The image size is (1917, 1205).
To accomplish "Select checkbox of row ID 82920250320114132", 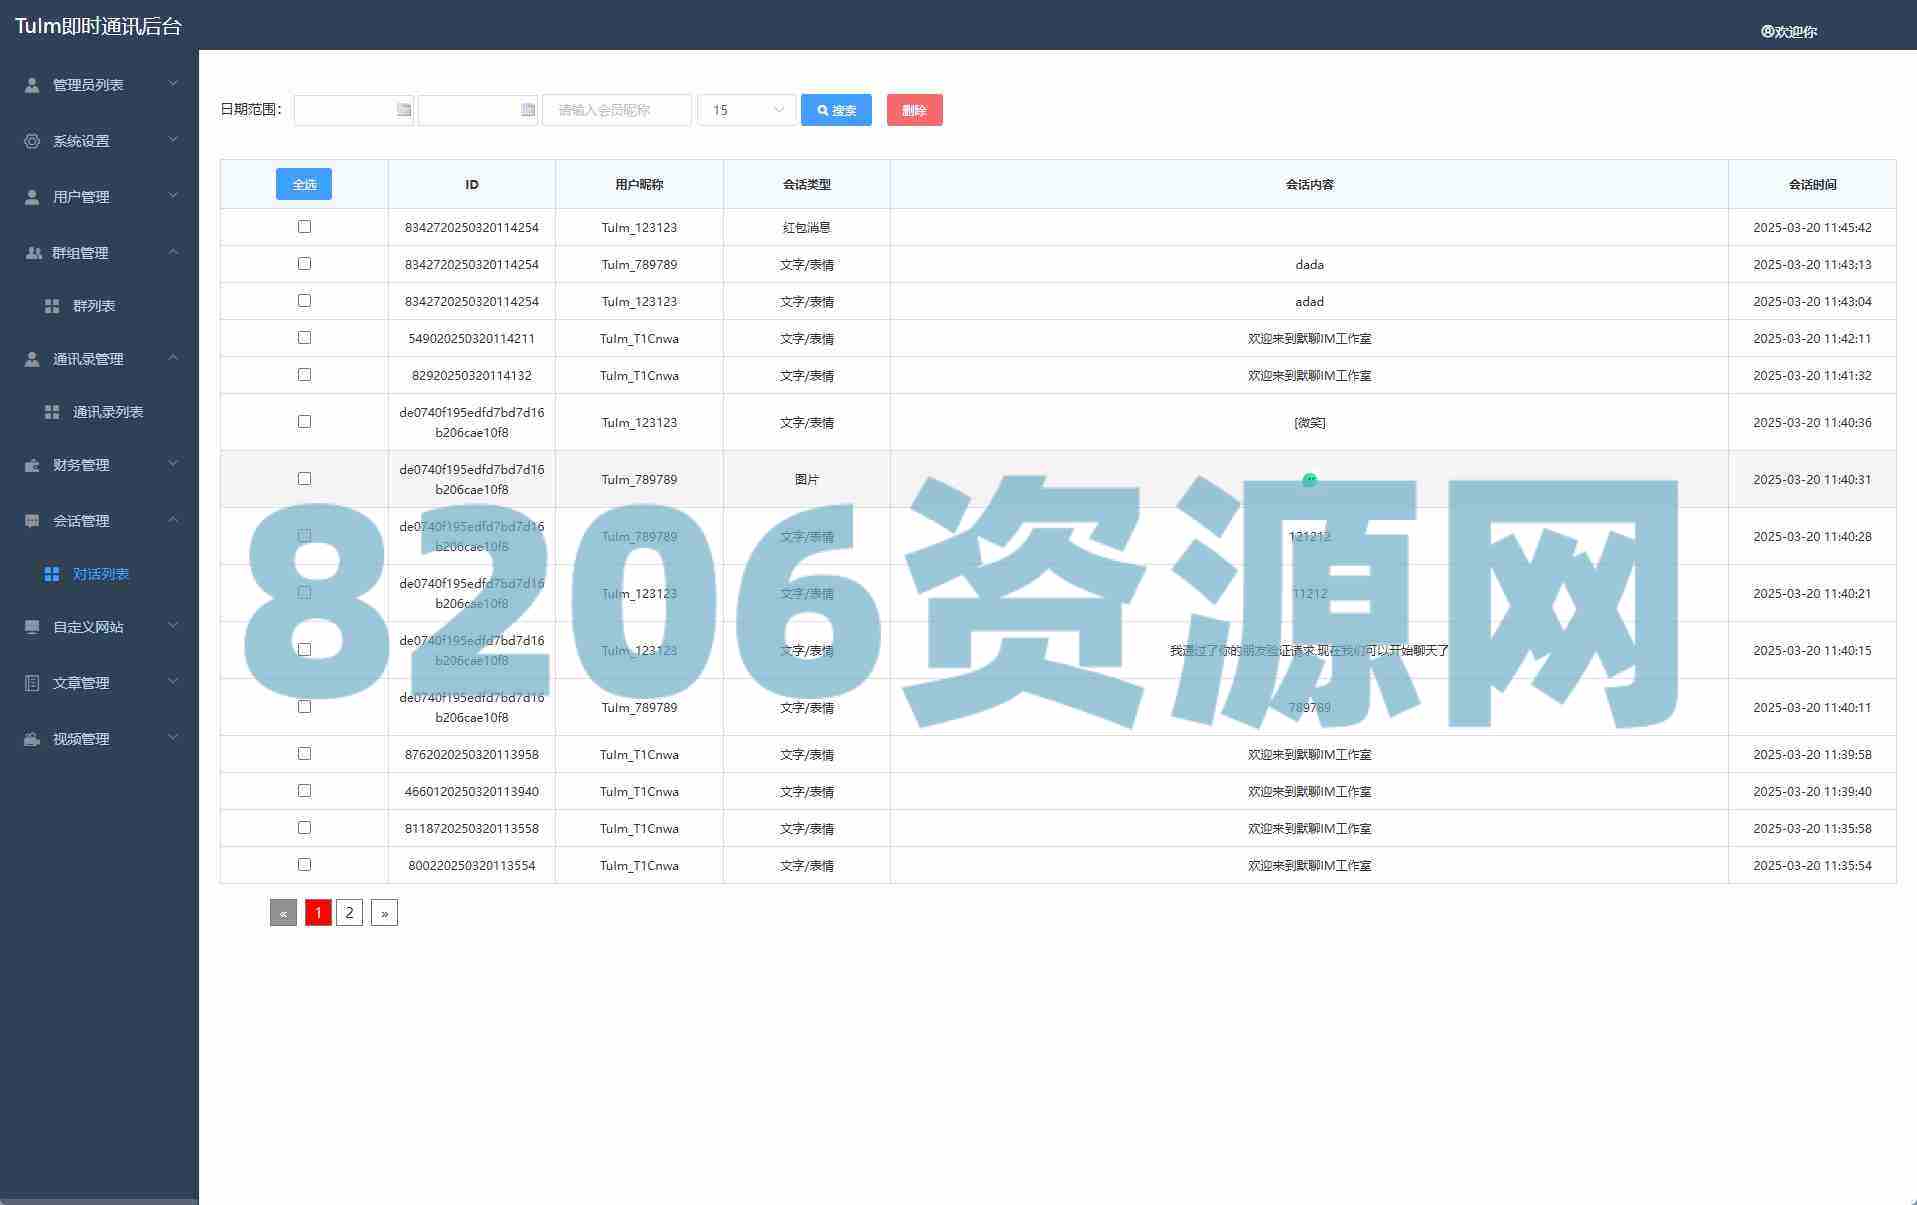I will (304, 375).
